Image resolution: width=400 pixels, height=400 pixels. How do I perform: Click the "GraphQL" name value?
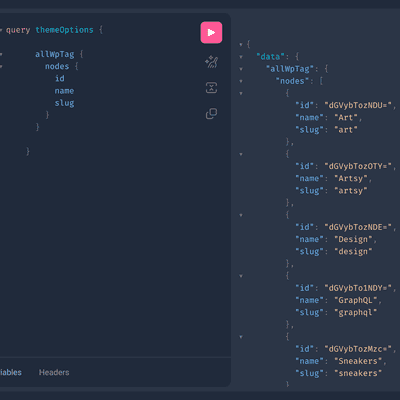[x=356, y=300]
